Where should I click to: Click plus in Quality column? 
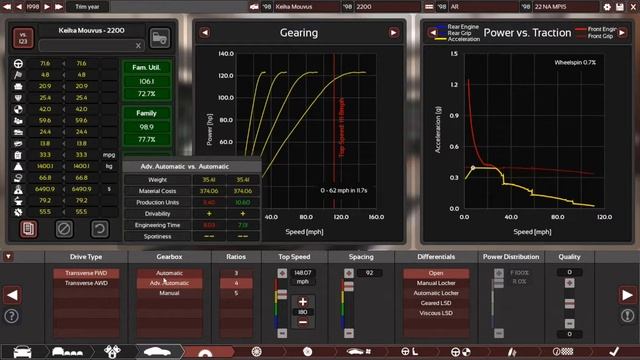click(x=569, y=283)
